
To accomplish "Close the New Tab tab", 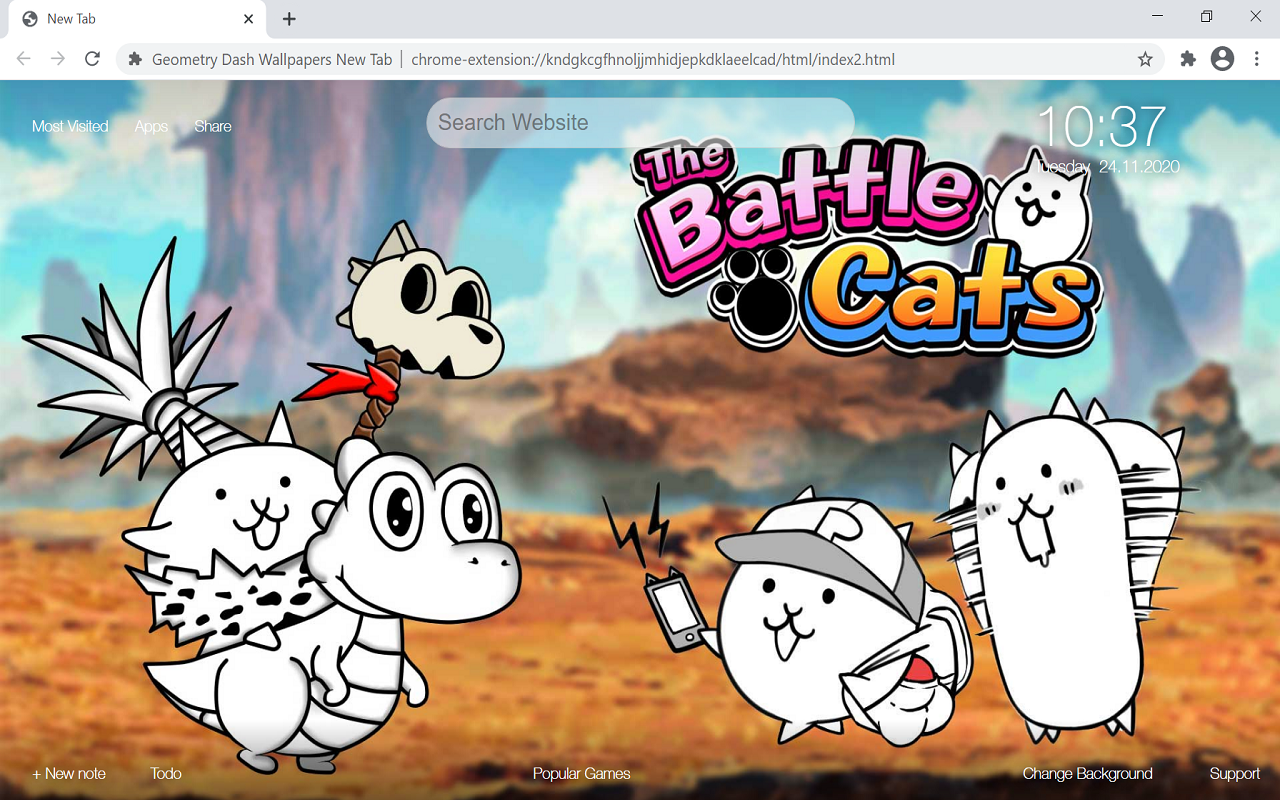I will [248, 19].
